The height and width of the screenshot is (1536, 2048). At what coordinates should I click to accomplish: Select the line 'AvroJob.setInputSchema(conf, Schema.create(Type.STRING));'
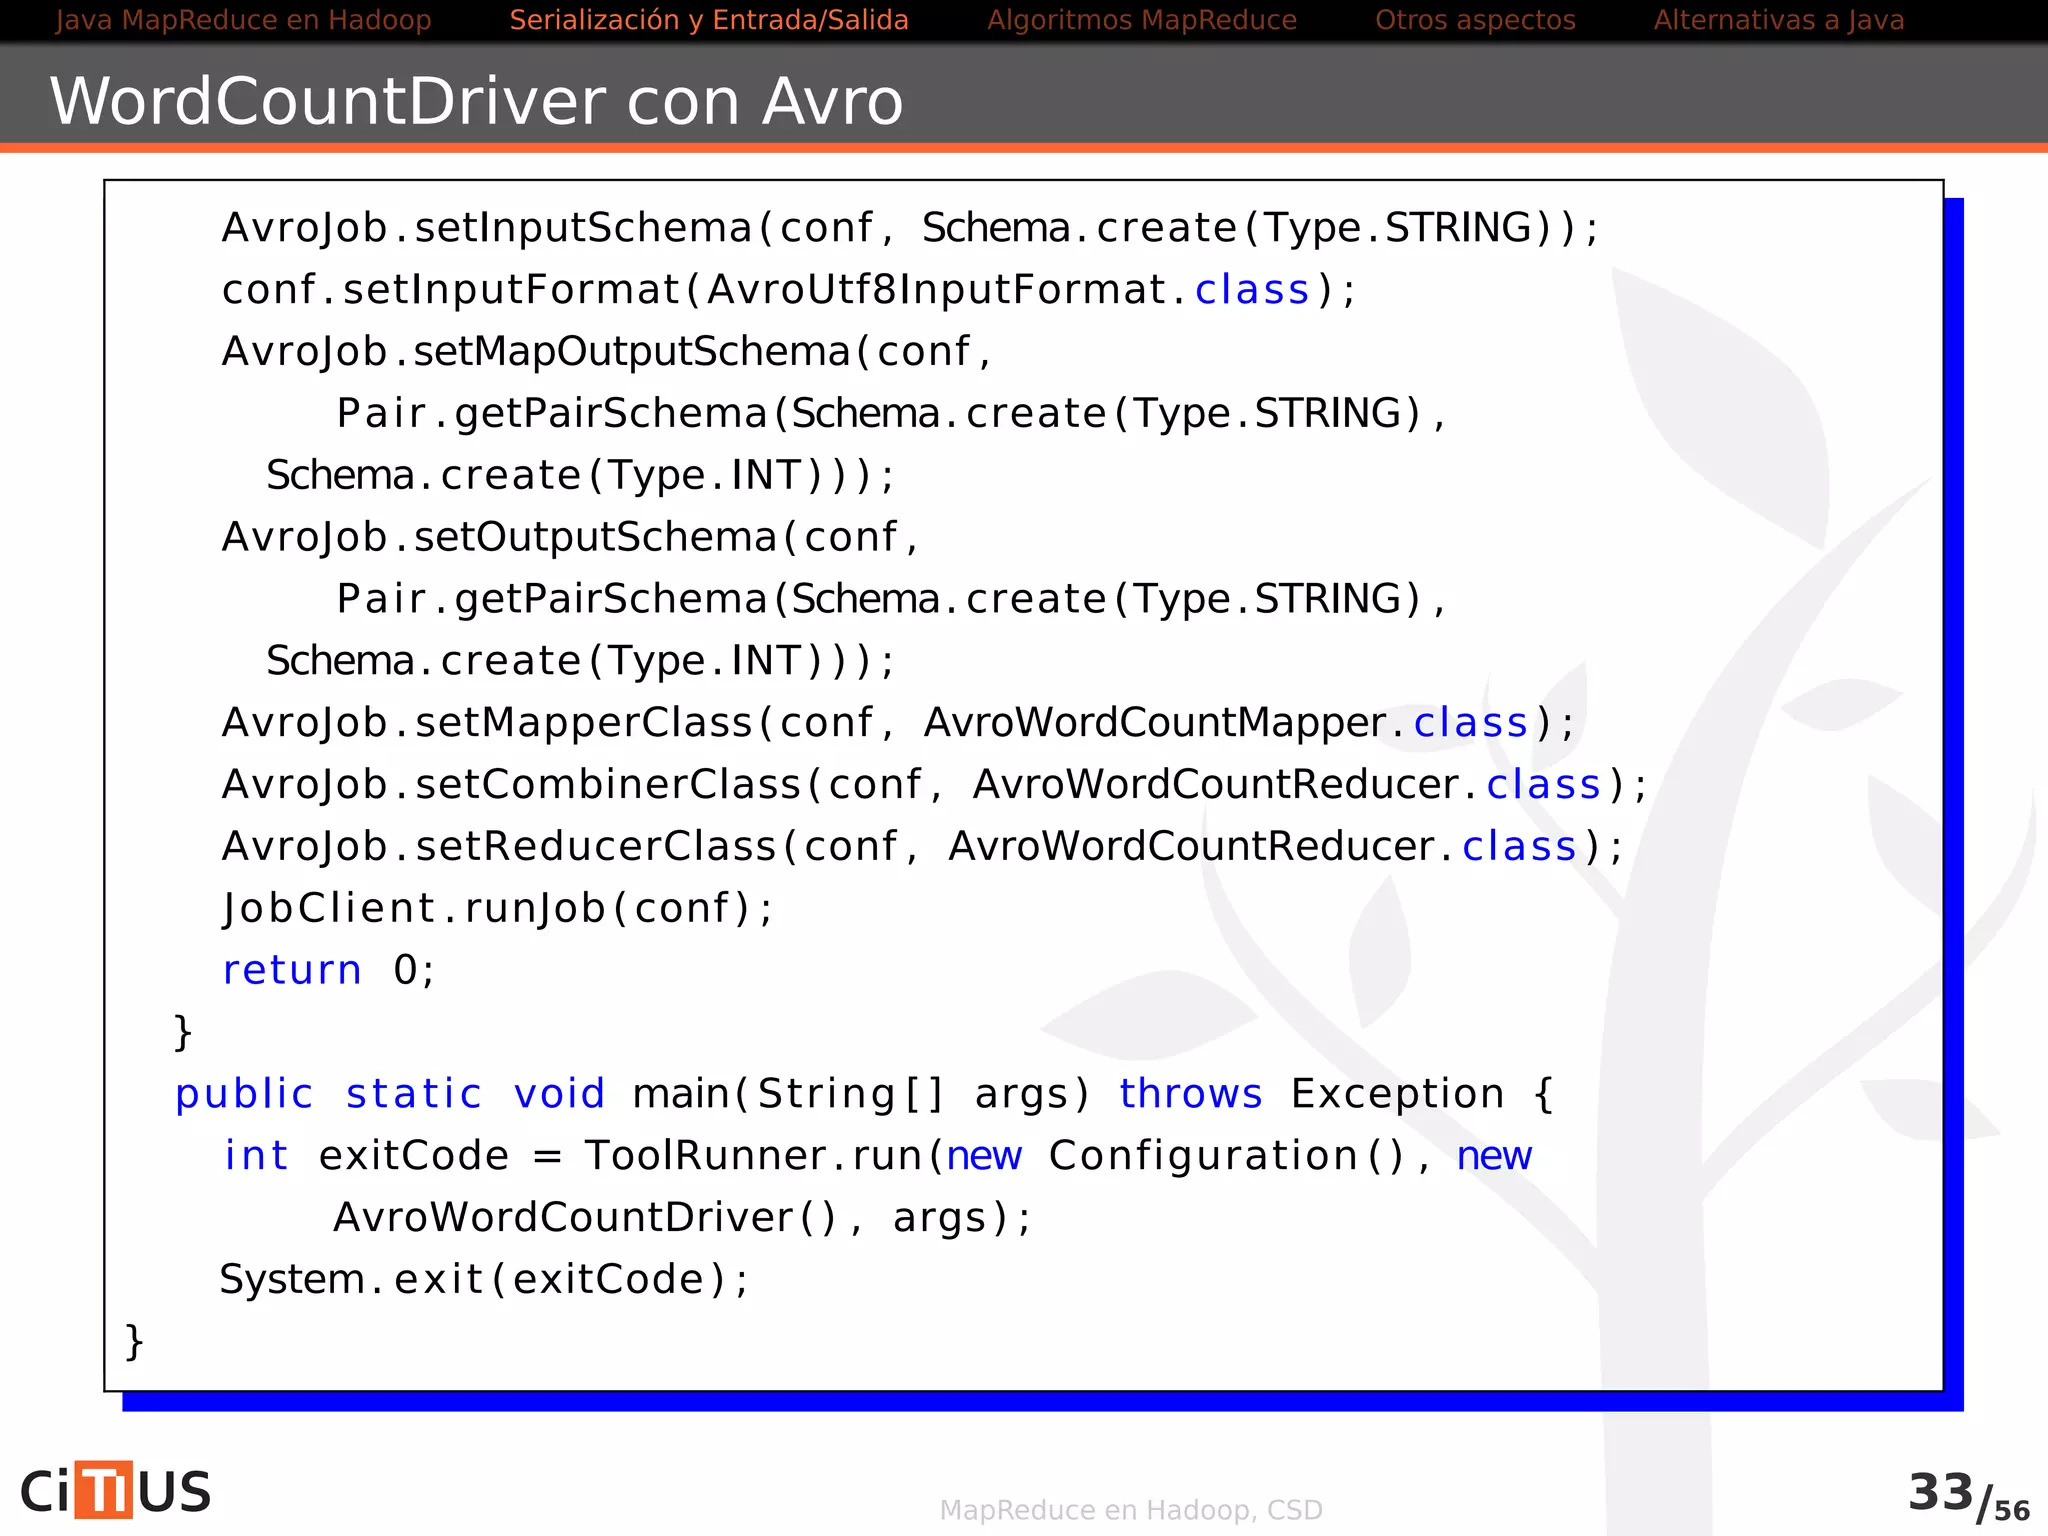coord(910,228)
